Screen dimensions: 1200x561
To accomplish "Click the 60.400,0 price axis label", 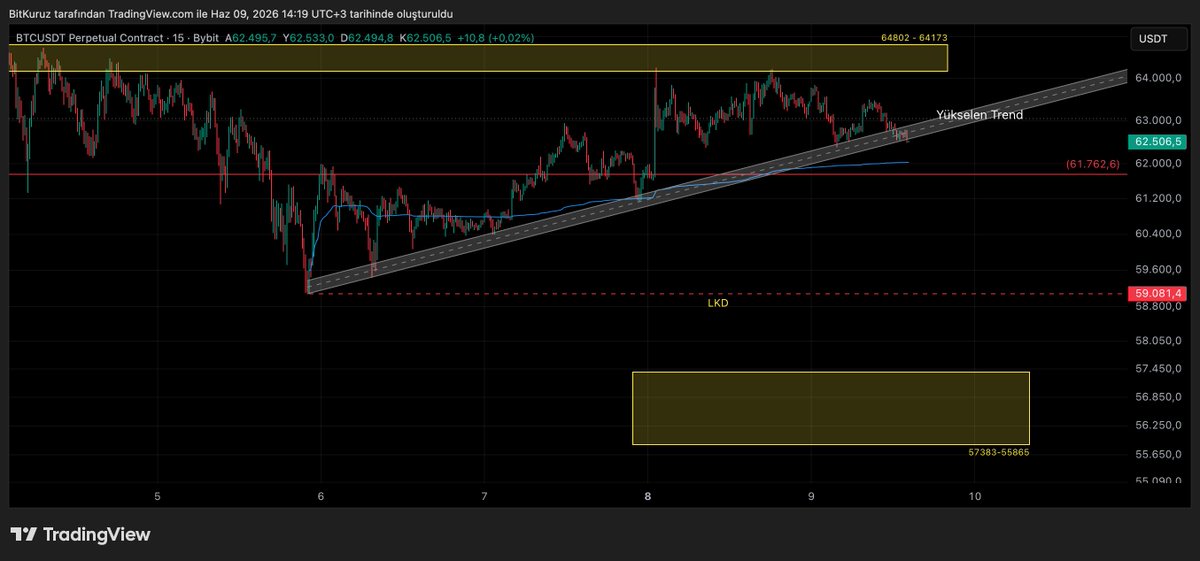I will point(1160,234).
